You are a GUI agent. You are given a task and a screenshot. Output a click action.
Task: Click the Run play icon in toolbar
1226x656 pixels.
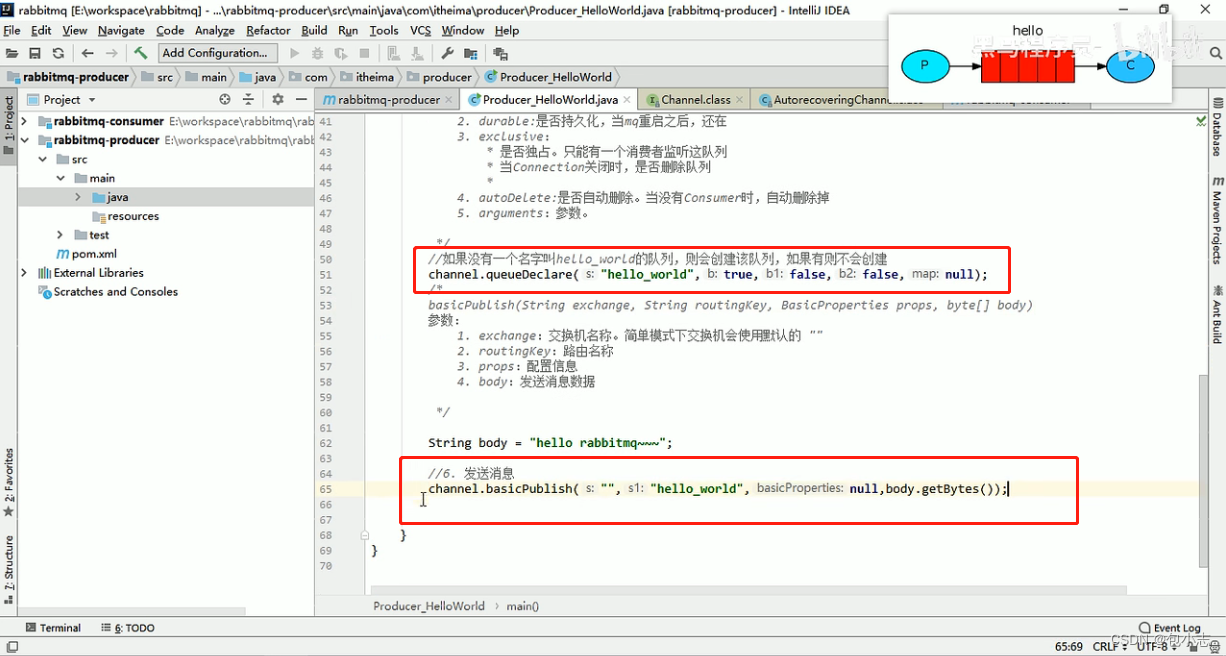(294, 53)
